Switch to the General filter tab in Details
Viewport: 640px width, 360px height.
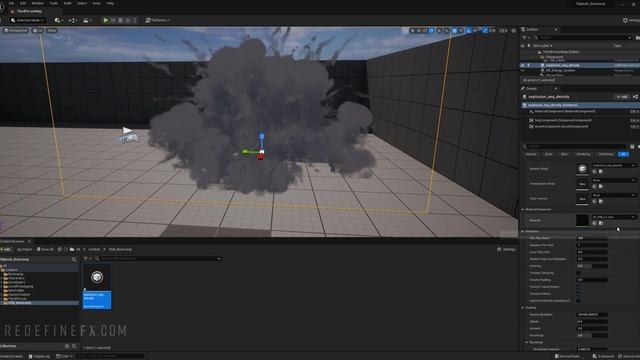coord(531,154)
